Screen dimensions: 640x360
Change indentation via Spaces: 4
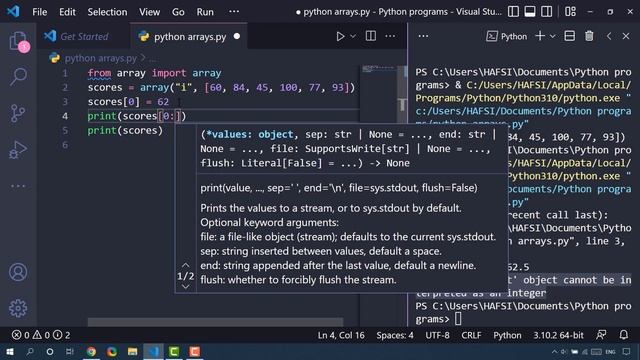(x=395, y=335)
